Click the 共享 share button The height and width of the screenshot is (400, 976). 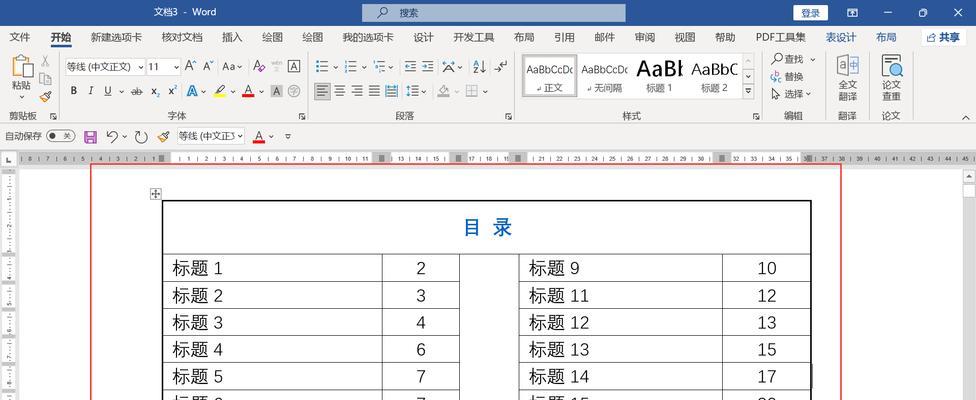(x=944, y=37)
